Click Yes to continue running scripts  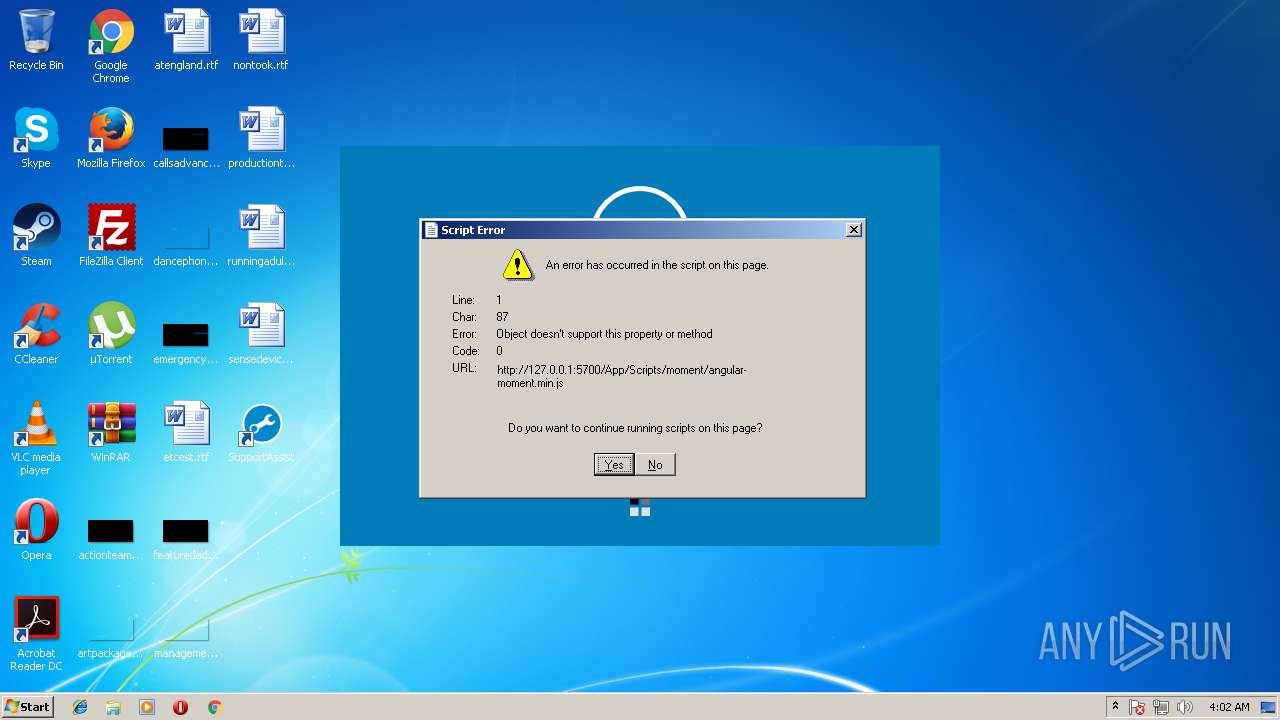click(614, 464)
